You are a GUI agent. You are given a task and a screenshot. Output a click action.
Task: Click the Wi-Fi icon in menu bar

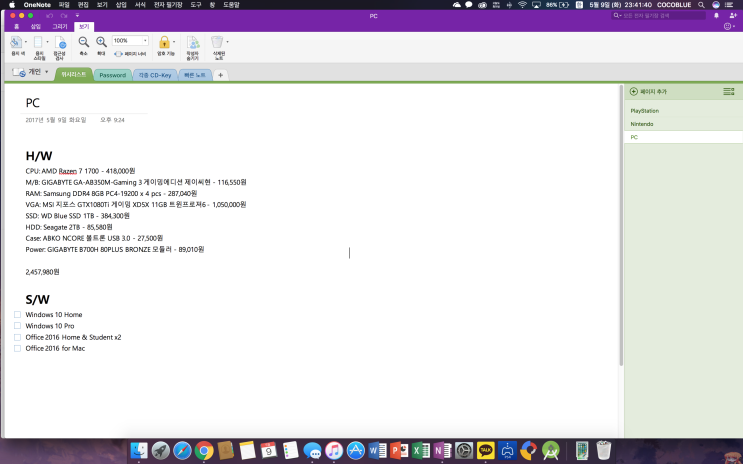[522, 5]
